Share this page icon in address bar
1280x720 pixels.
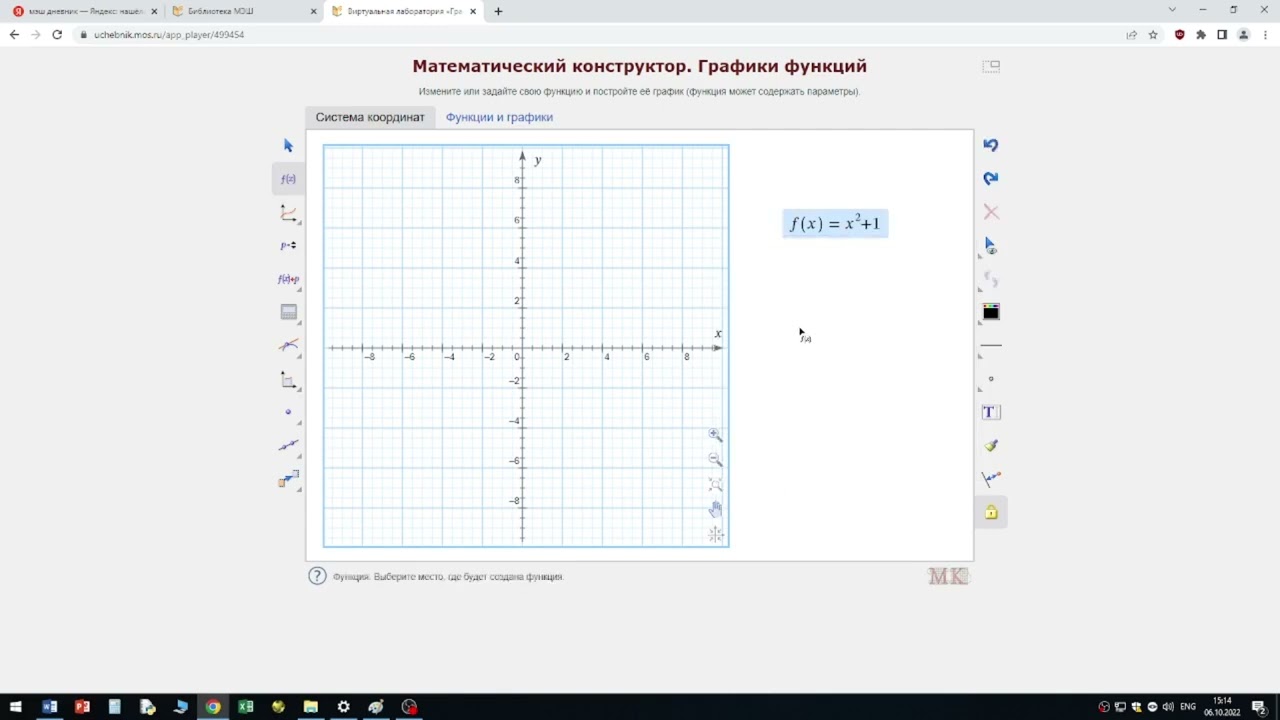click(x=1132, y=34)
